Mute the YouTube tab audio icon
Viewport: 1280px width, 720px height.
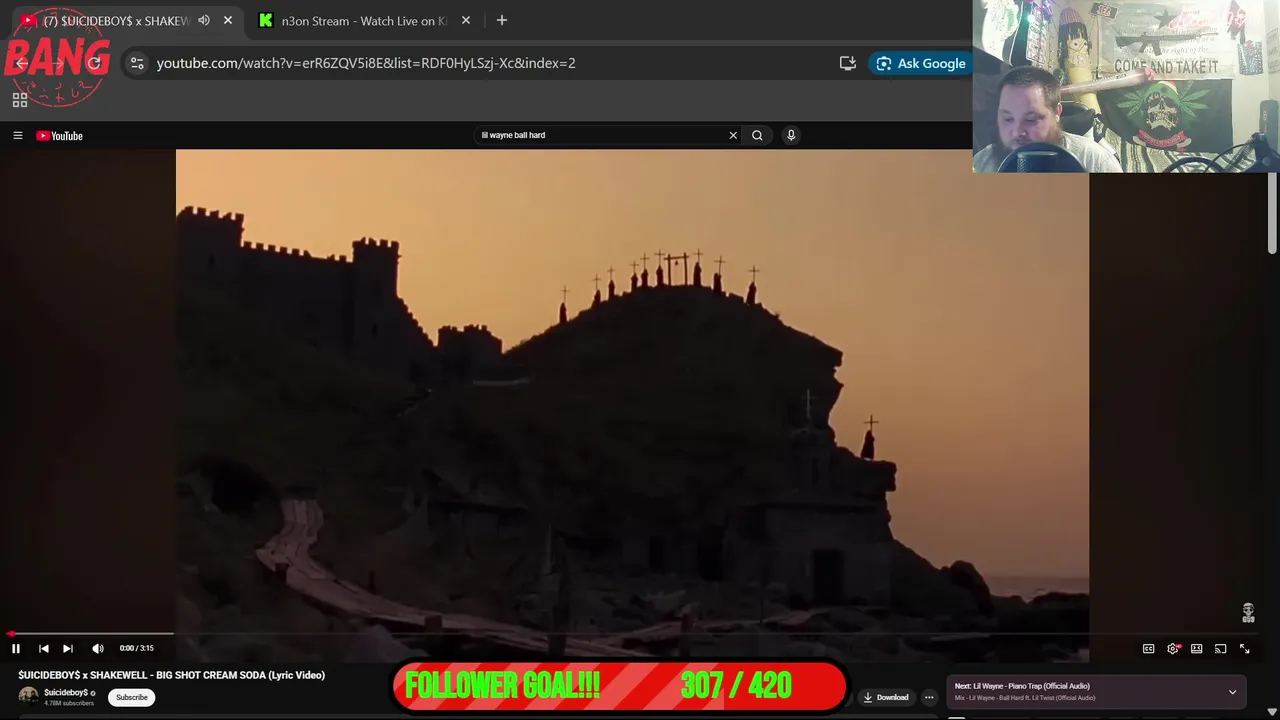[x=204, y=20]
